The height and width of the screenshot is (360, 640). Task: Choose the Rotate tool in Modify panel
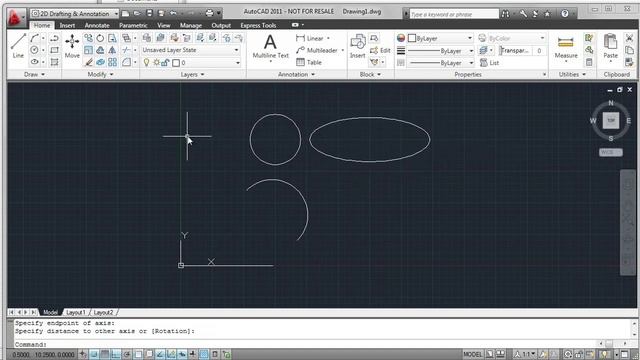pos(100,38)
